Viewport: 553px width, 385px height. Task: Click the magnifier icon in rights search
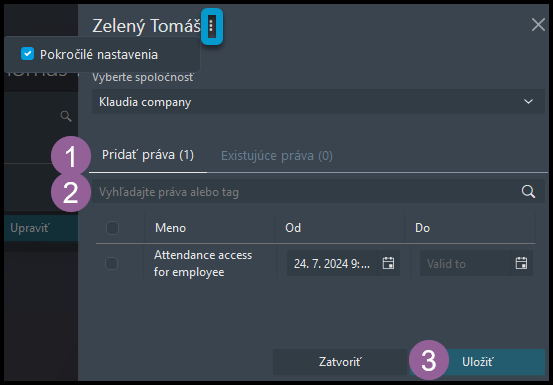[x=528, y=191]
